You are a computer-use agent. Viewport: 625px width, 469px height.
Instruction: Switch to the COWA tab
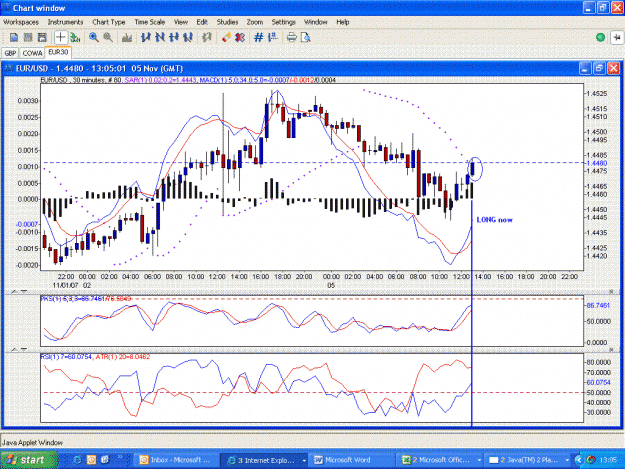(x=32, y=53)
